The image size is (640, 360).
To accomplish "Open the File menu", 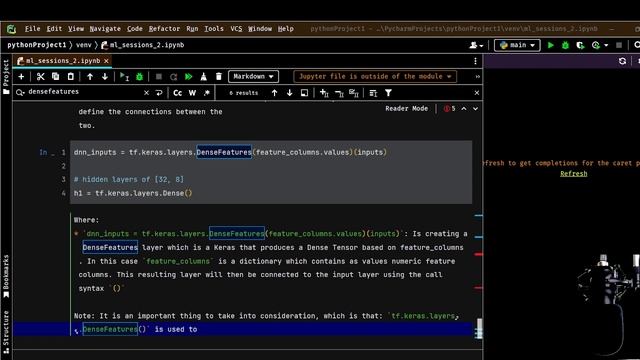I will 32,29.
